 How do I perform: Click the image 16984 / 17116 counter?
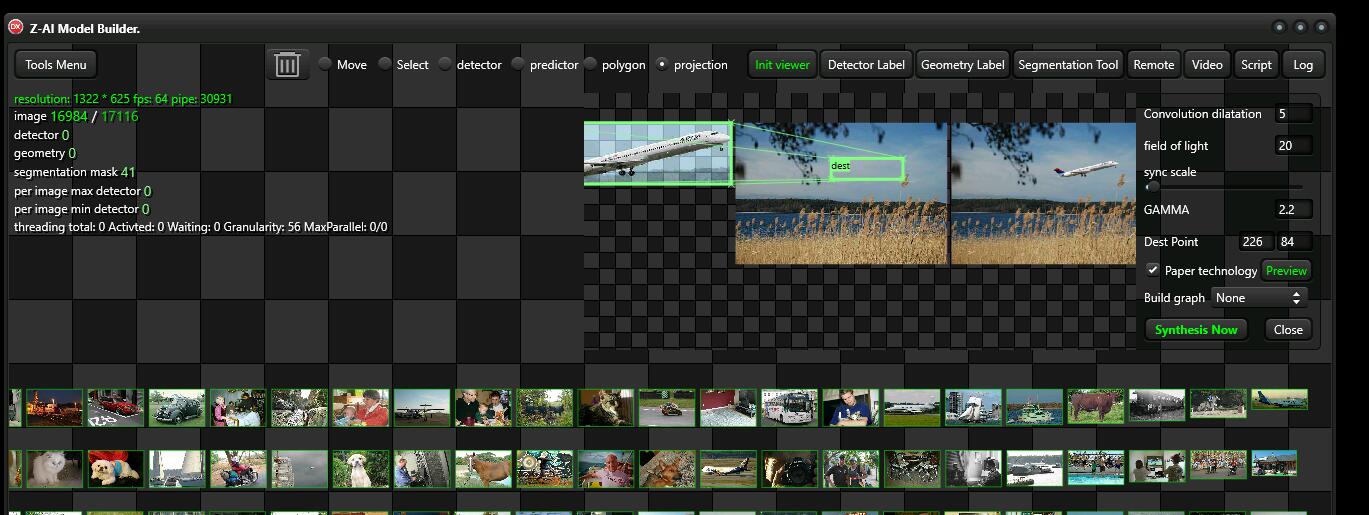(x=76, y=117)
